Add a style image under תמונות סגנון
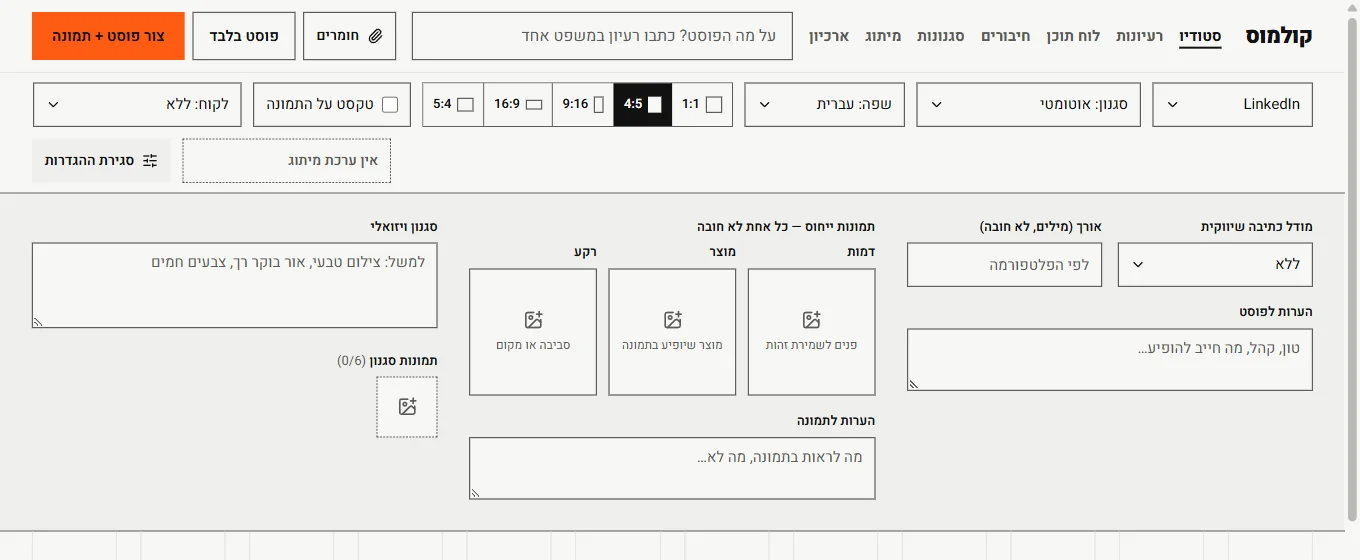The width and height of the screenshot is (1360, 560). click(407, 407)
